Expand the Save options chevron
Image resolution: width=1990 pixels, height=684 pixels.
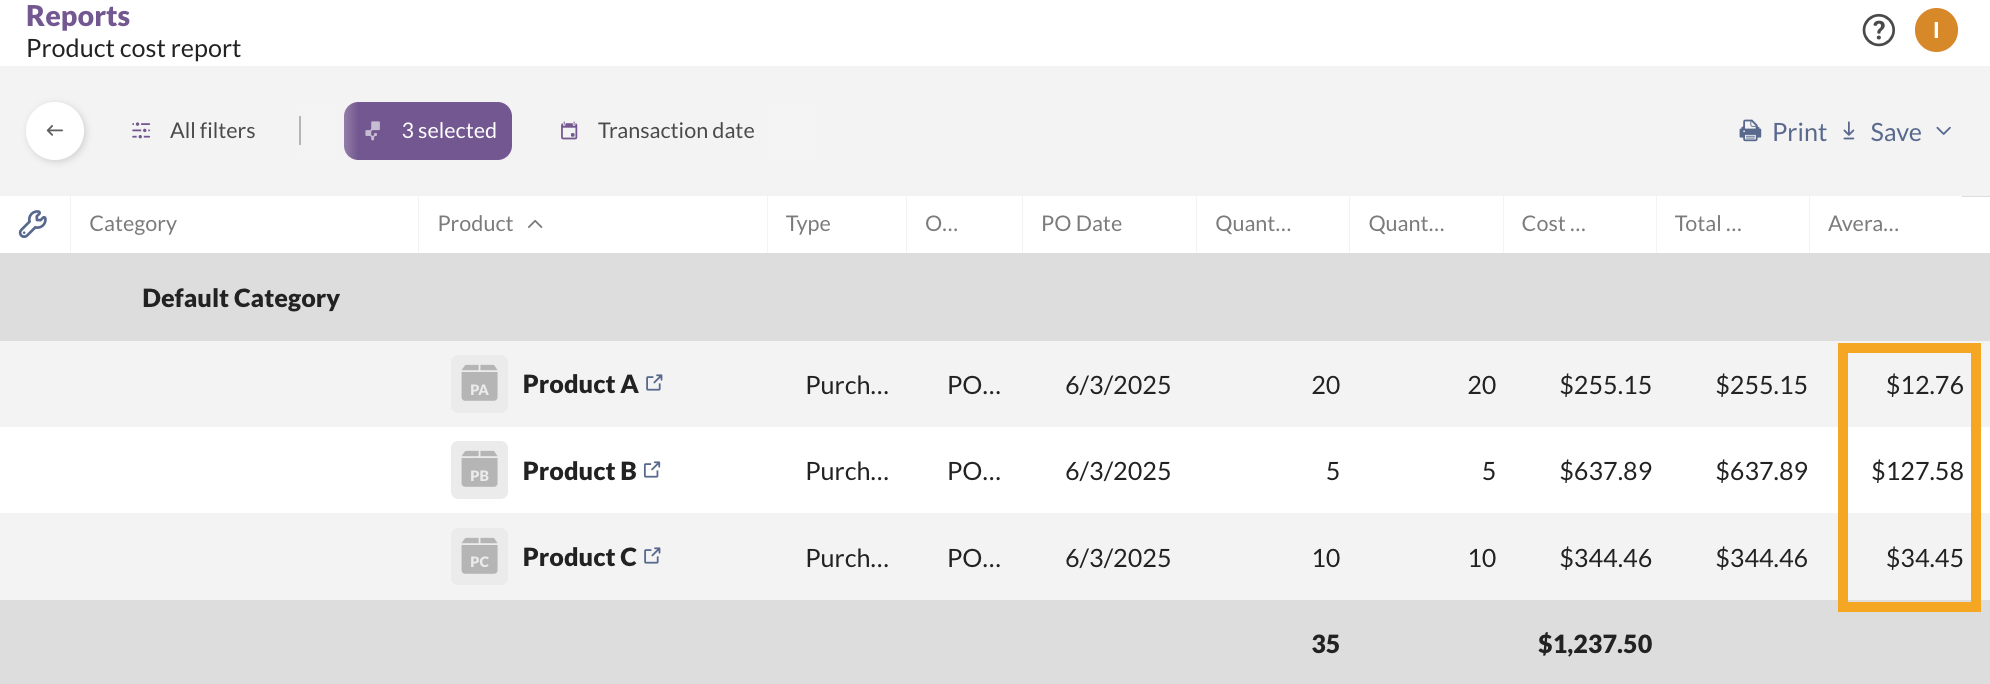point(1944,131)
